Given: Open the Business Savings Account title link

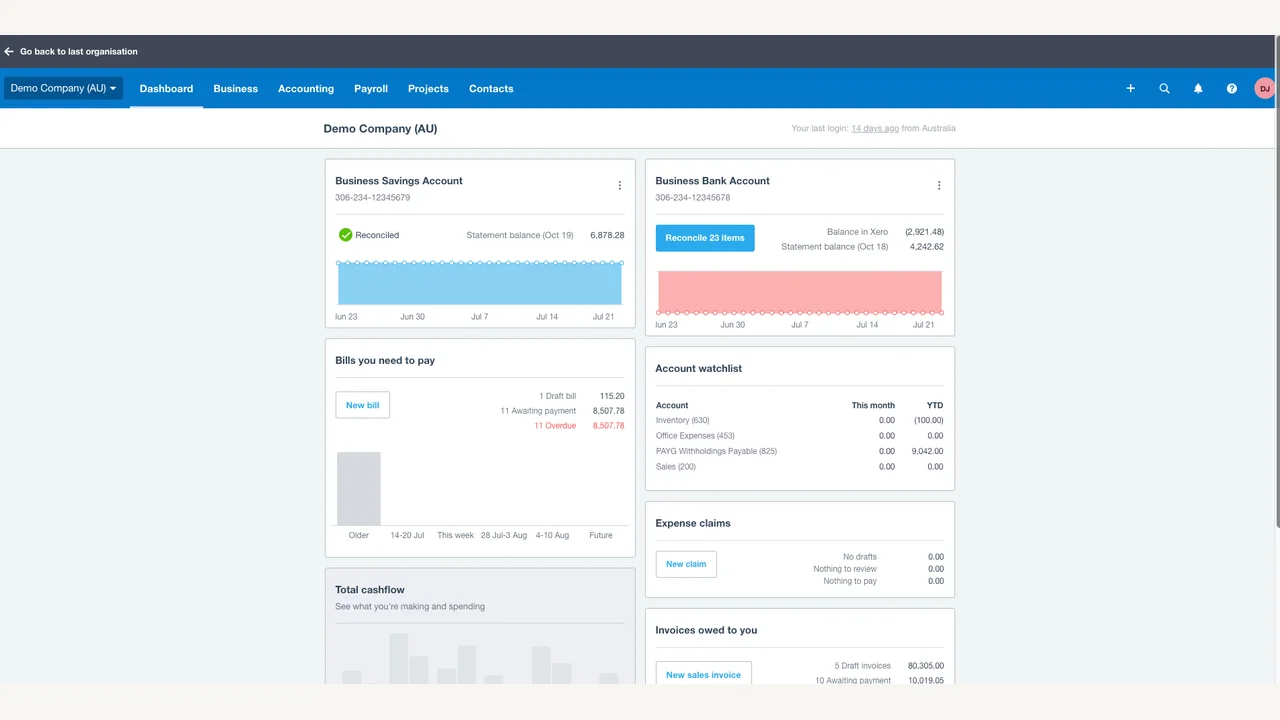Looking at the screenshot, I should 399,181.
